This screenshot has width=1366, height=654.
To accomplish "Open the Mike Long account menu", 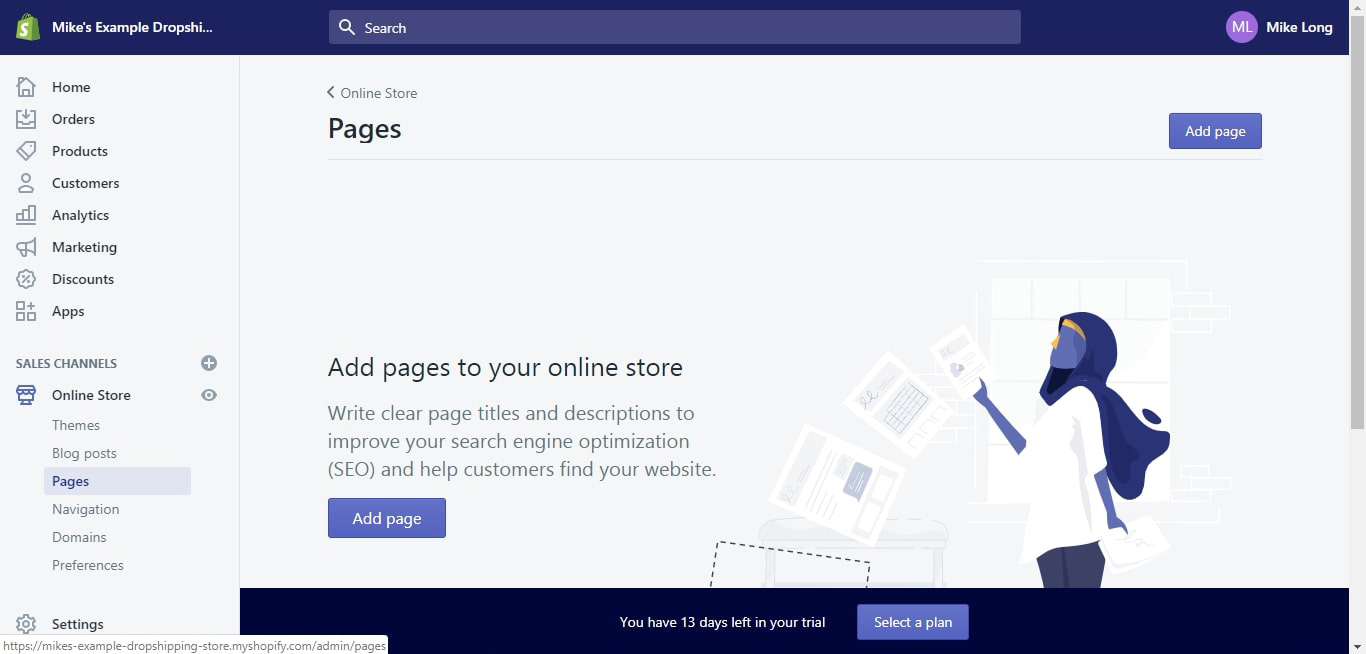I will click(x=1280, y=27).
